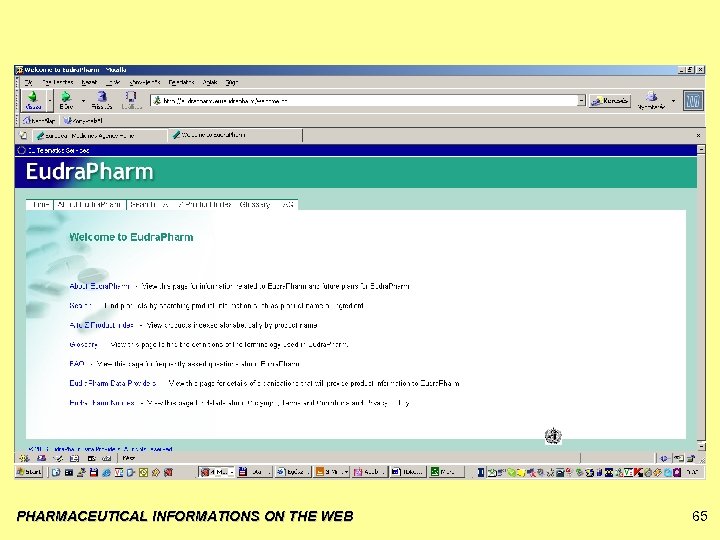Open the Bookmarks (Könyvjelzők) folder in personal toolbar

83,121
